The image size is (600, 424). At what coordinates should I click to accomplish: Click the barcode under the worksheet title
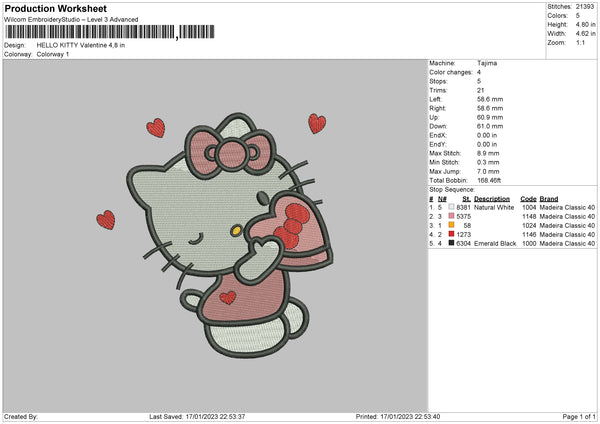tap(90, 35)
